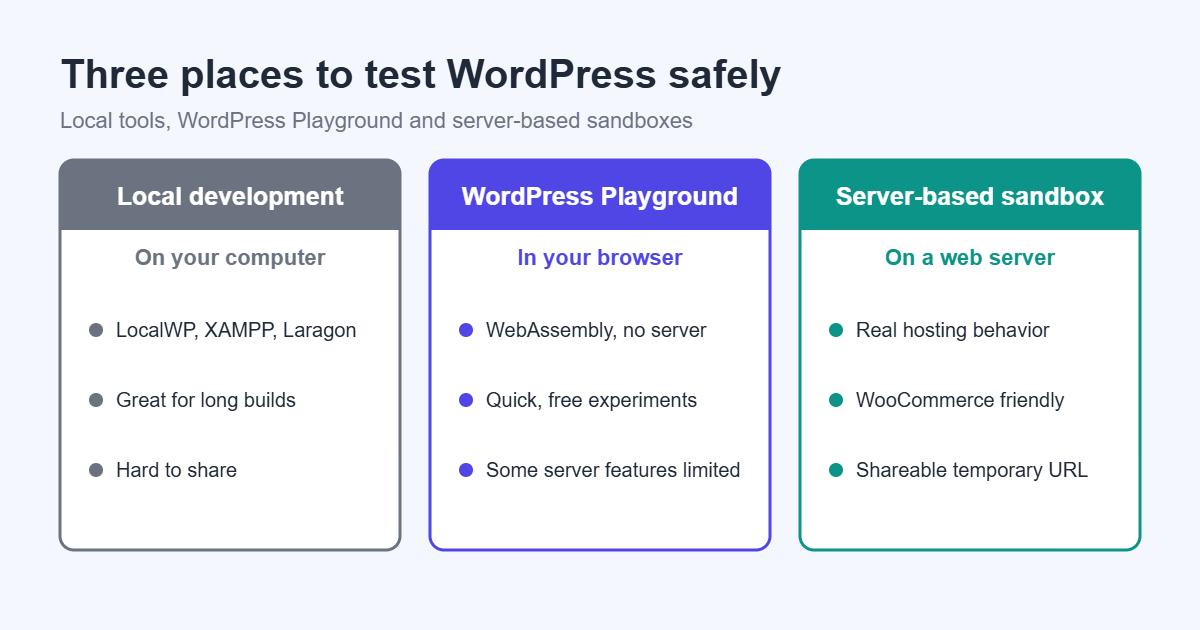Click the 'LocalWP, XAMPP, Laragon' text
This screenshot has width=1200, height=630.
[x=236, y=330]
